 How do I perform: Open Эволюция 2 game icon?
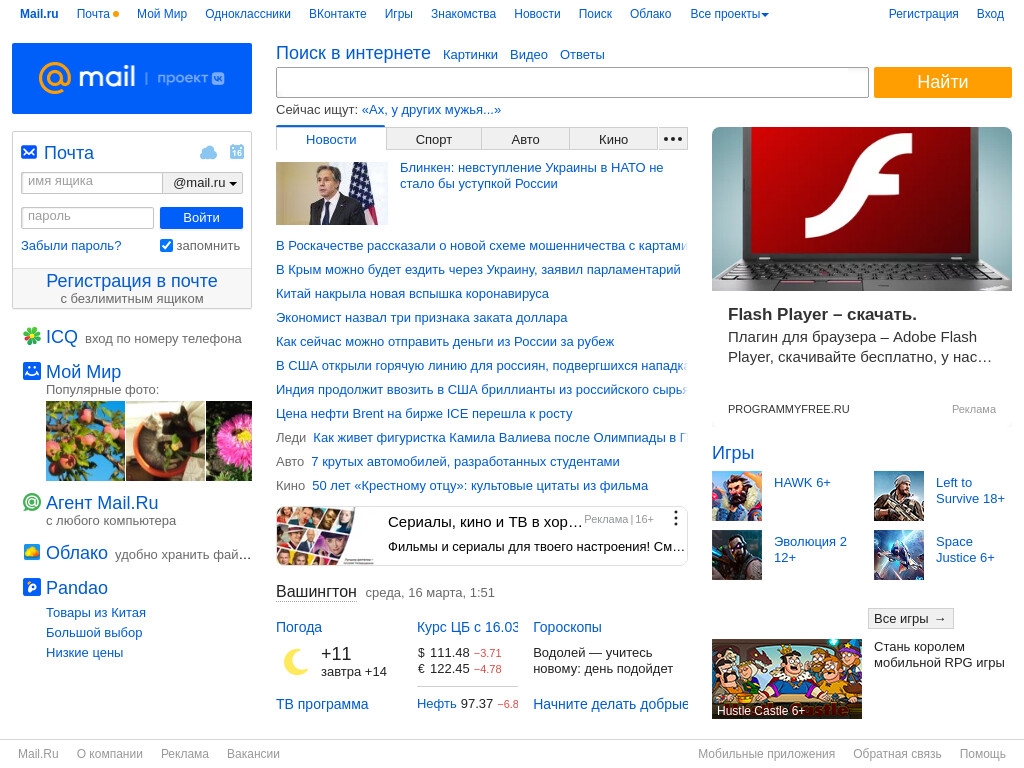pos(737,555)
